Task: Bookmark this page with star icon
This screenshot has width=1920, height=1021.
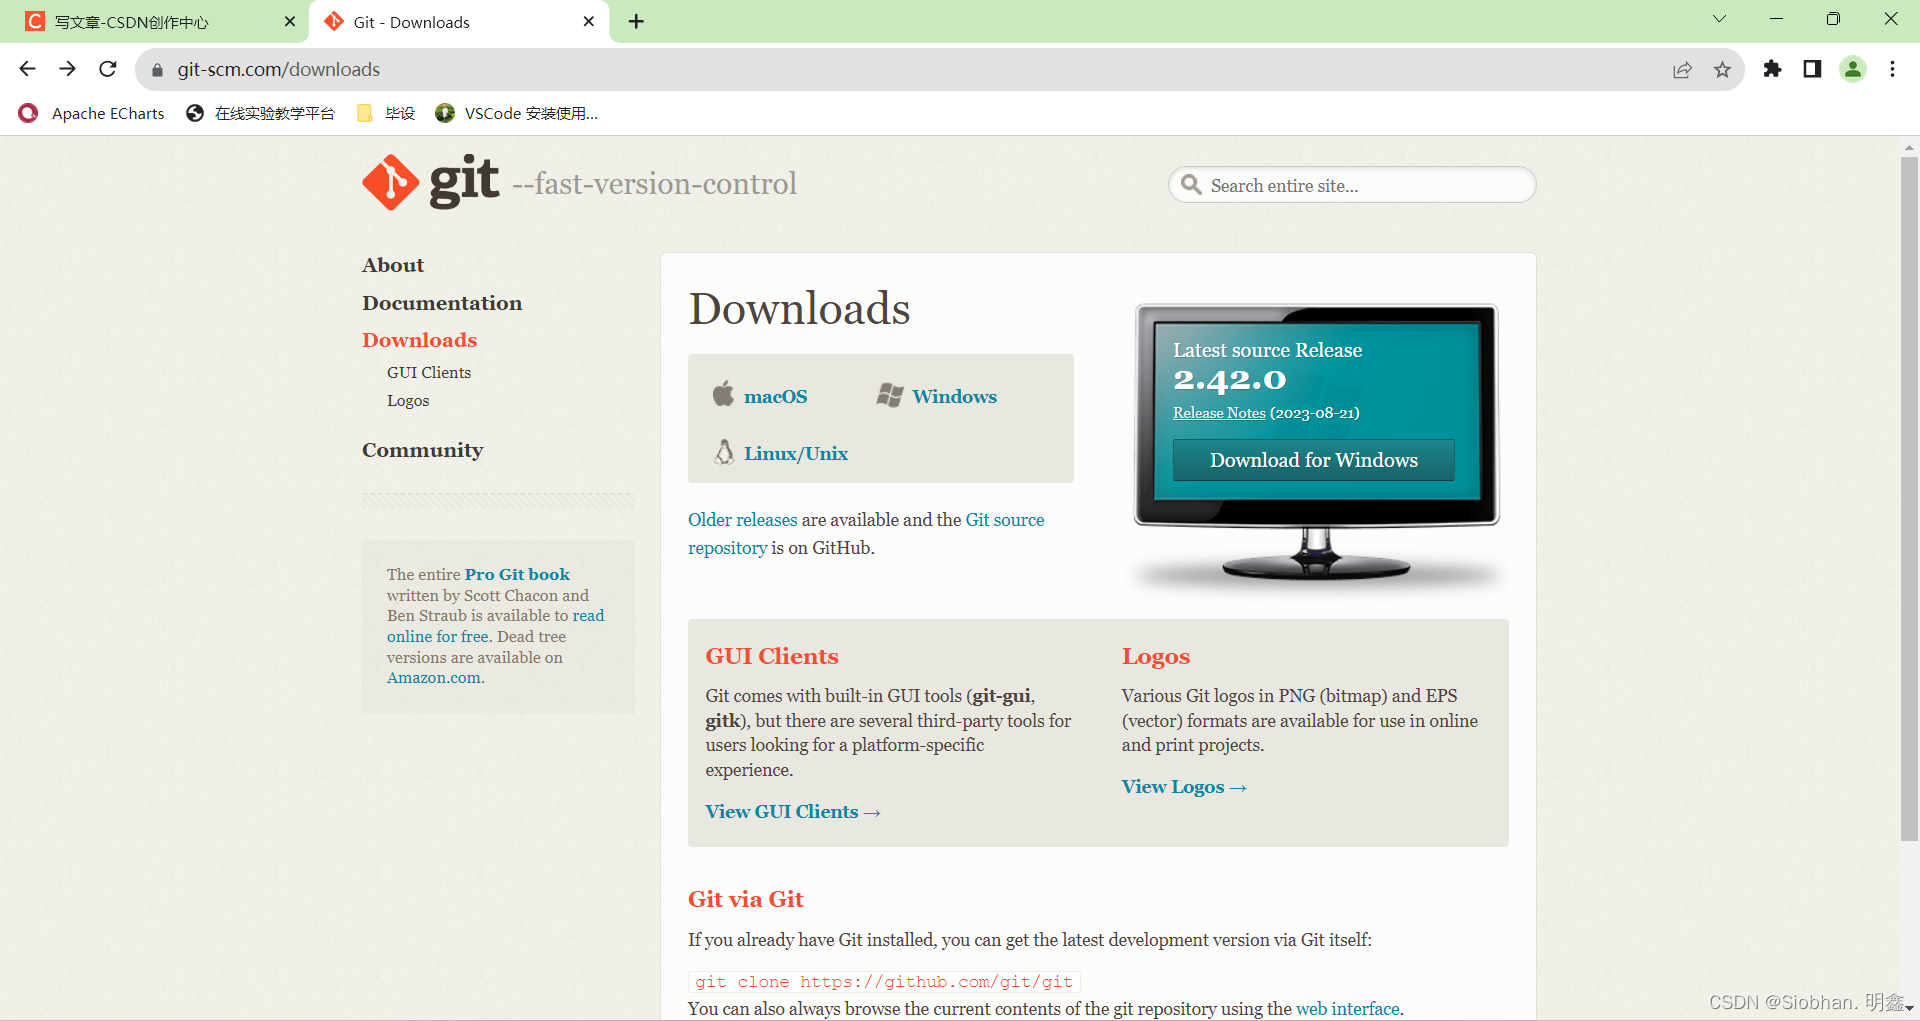Action: pyautogui.click(x=1722, y=69)
